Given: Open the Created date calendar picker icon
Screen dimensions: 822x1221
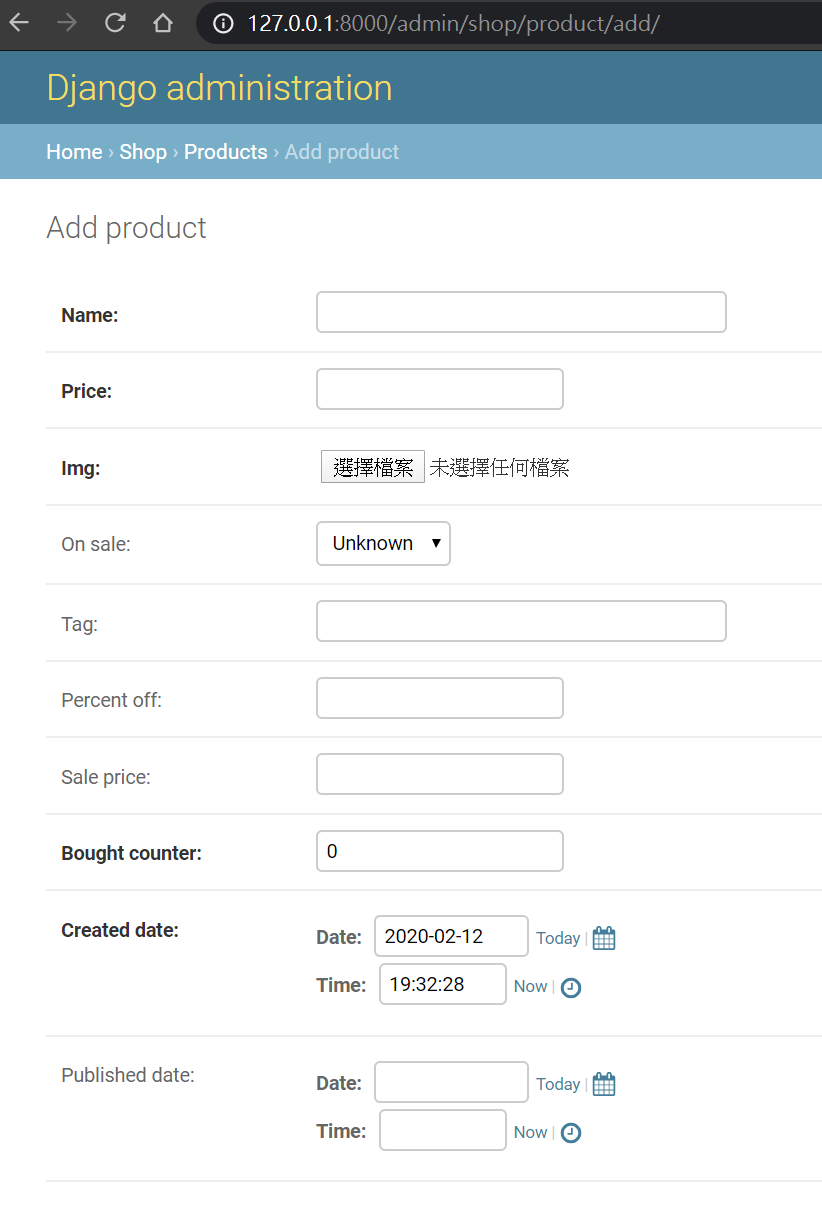Looking at the screenshot, I should click(x=604, y=938).
